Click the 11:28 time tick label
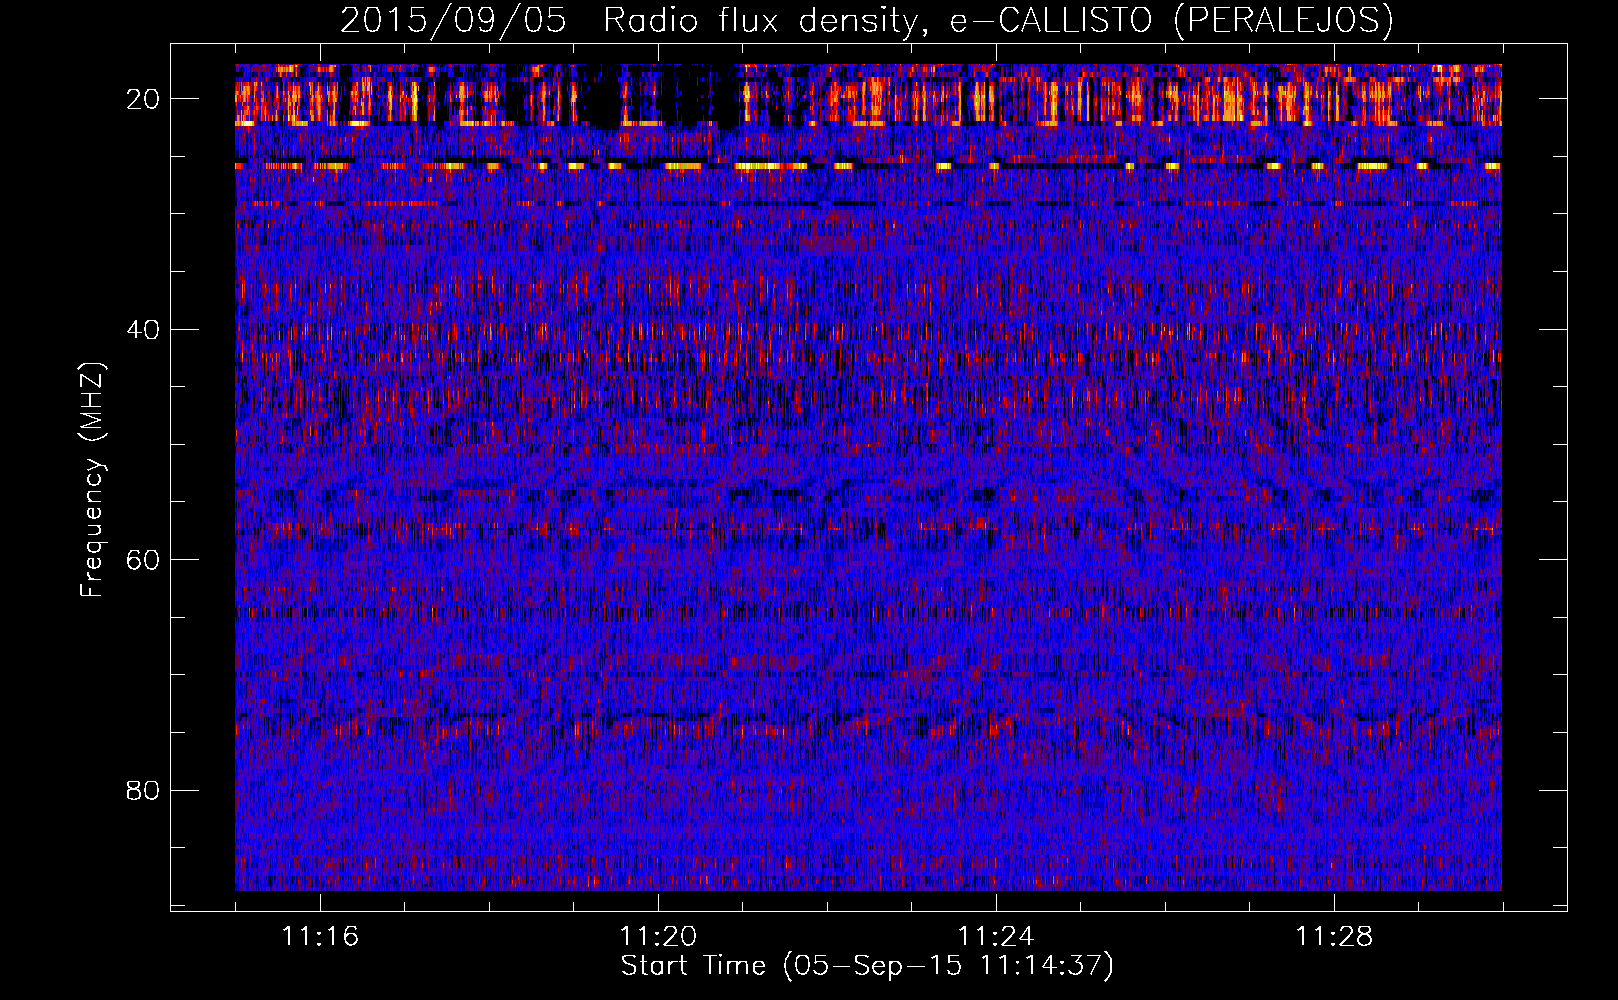Image resolution: width=1618 pixels, height=1000 pixels. (1334, 937)
